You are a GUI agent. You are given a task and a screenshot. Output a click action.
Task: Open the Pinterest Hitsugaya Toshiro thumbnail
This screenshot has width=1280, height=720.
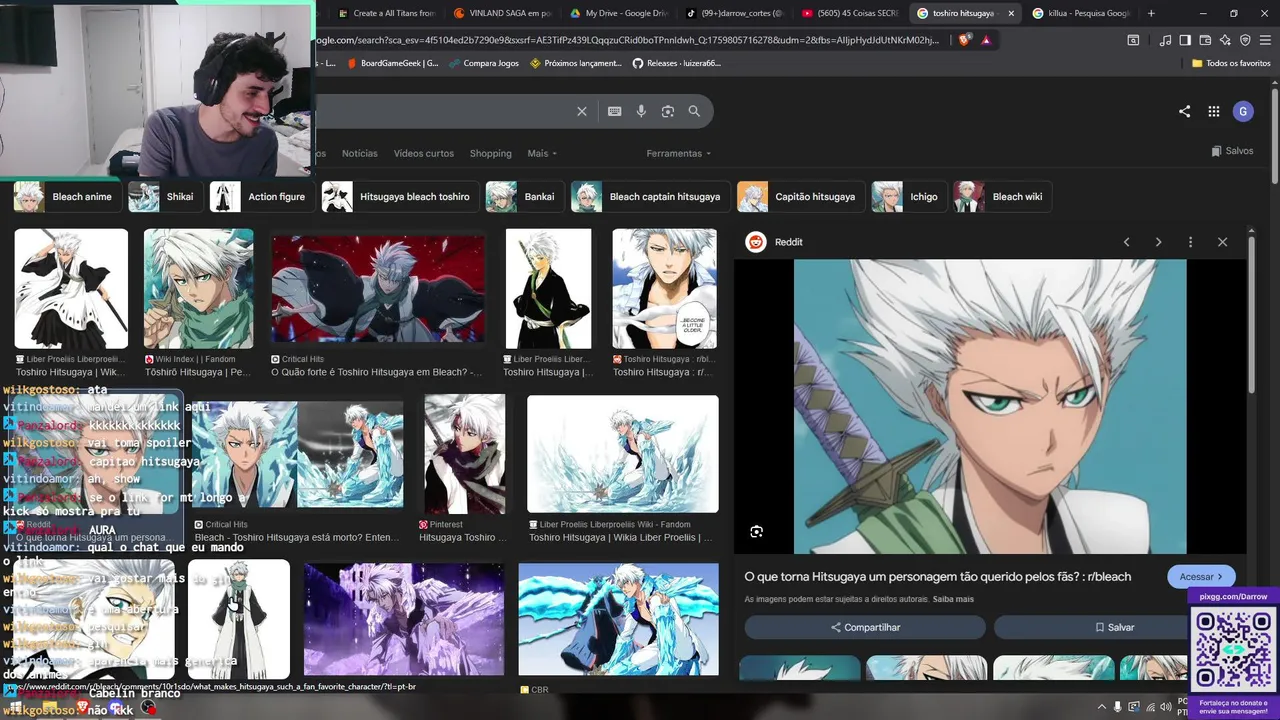point(464,454)
